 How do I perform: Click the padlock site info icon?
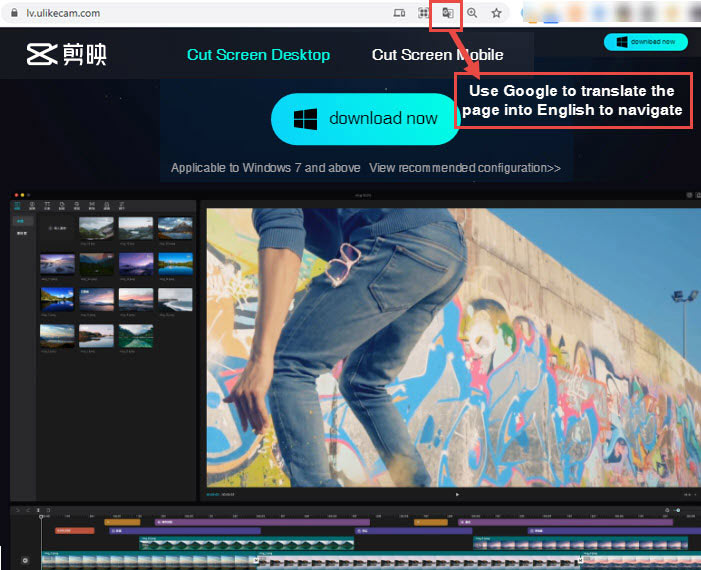tap(14, 13)
